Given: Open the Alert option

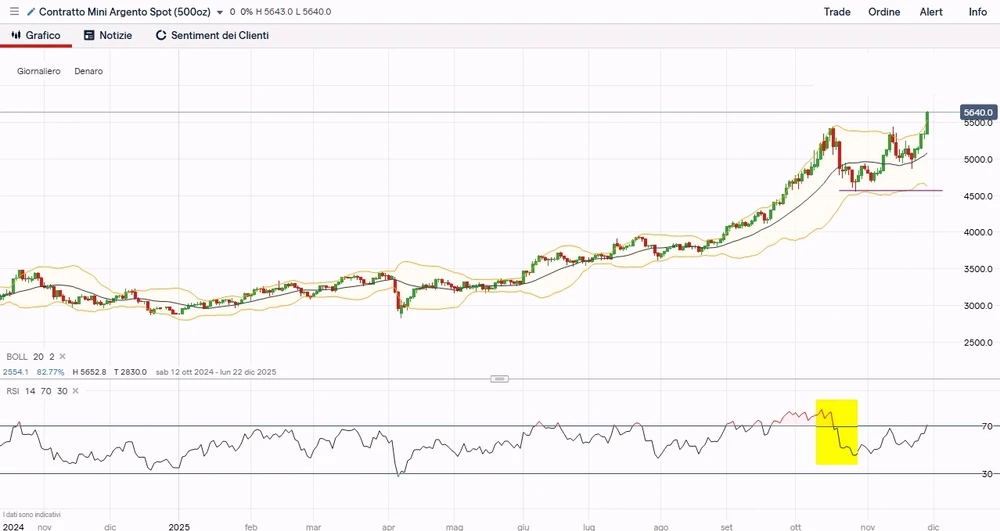Looking at the screenshot, I should 931,12.
